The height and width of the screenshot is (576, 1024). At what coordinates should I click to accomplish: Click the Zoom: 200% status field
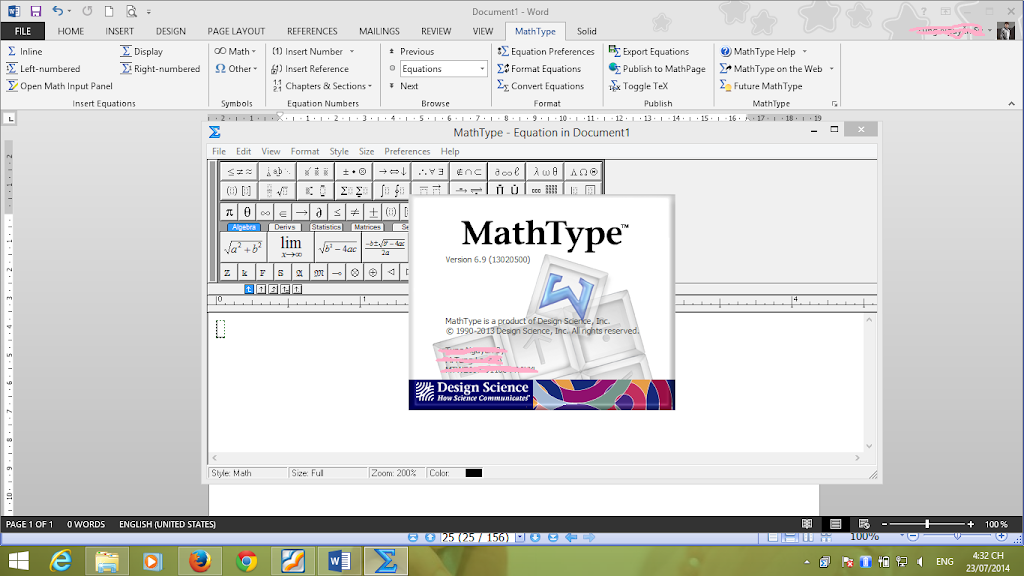[x=395, y=473]
